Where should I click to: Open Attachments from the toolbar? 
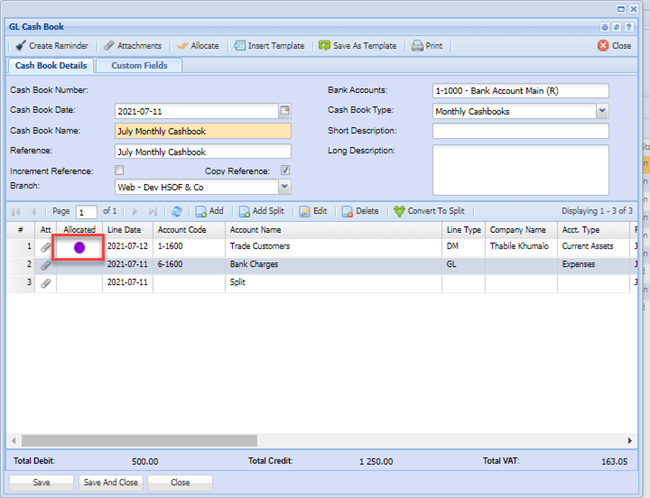pyautogui.click(x=109, y=46)
